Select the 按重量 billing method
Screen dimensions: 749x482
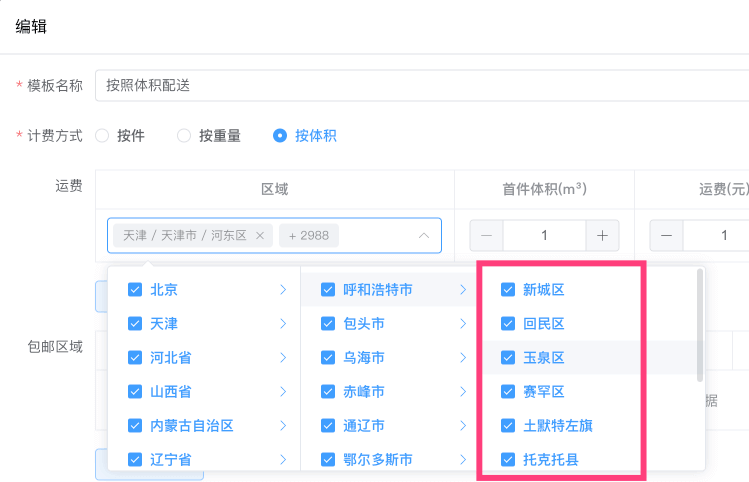click(184, 136)
